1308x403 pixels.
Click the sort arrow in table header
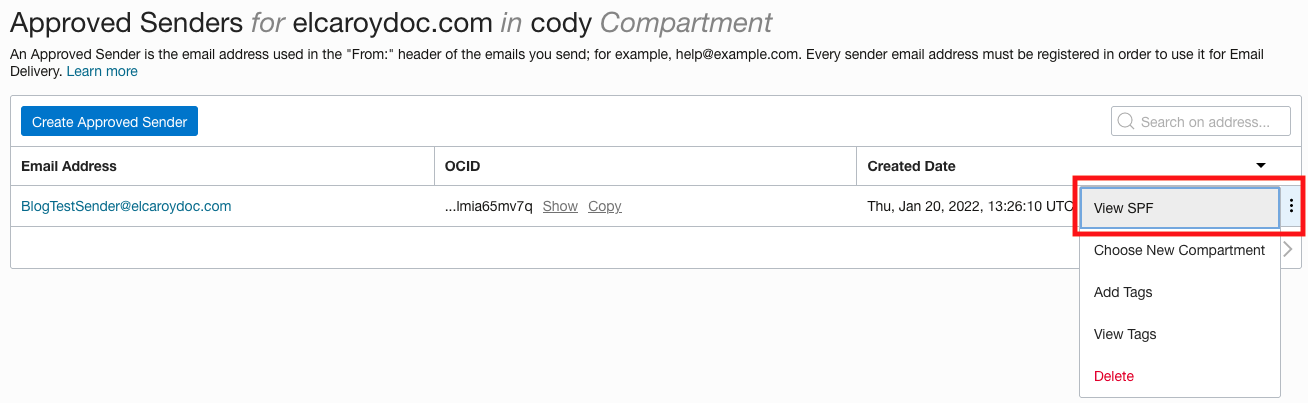tap(1261, 166)
